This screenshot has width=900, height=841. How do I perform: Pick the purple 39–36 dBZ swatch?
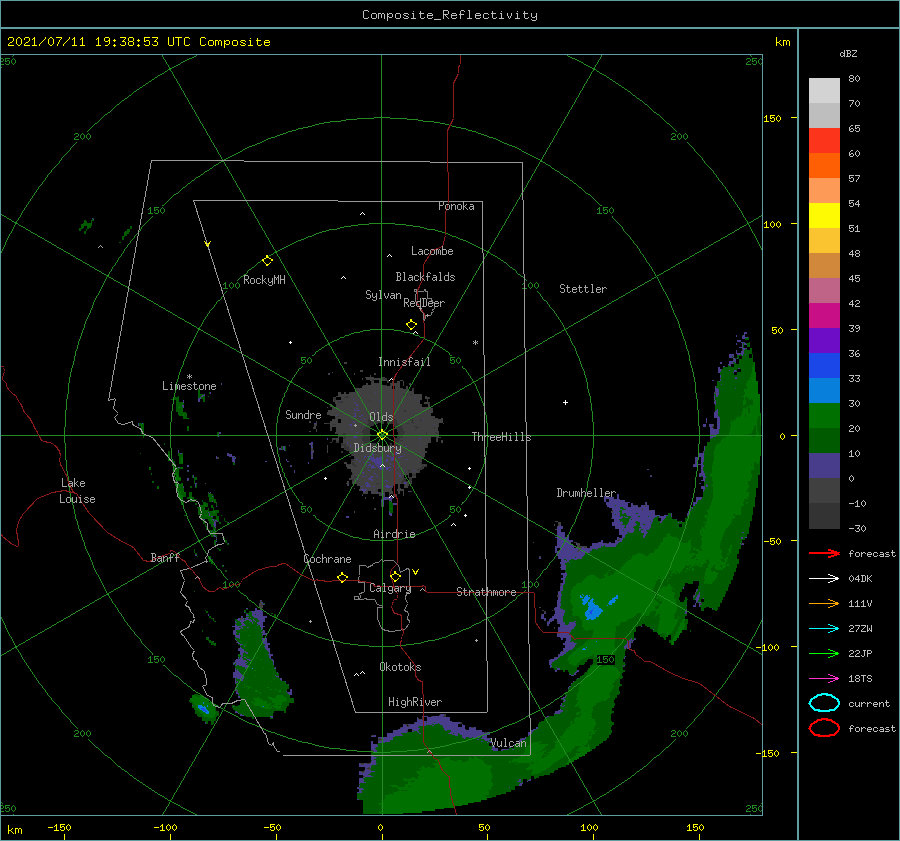(824, 340)
